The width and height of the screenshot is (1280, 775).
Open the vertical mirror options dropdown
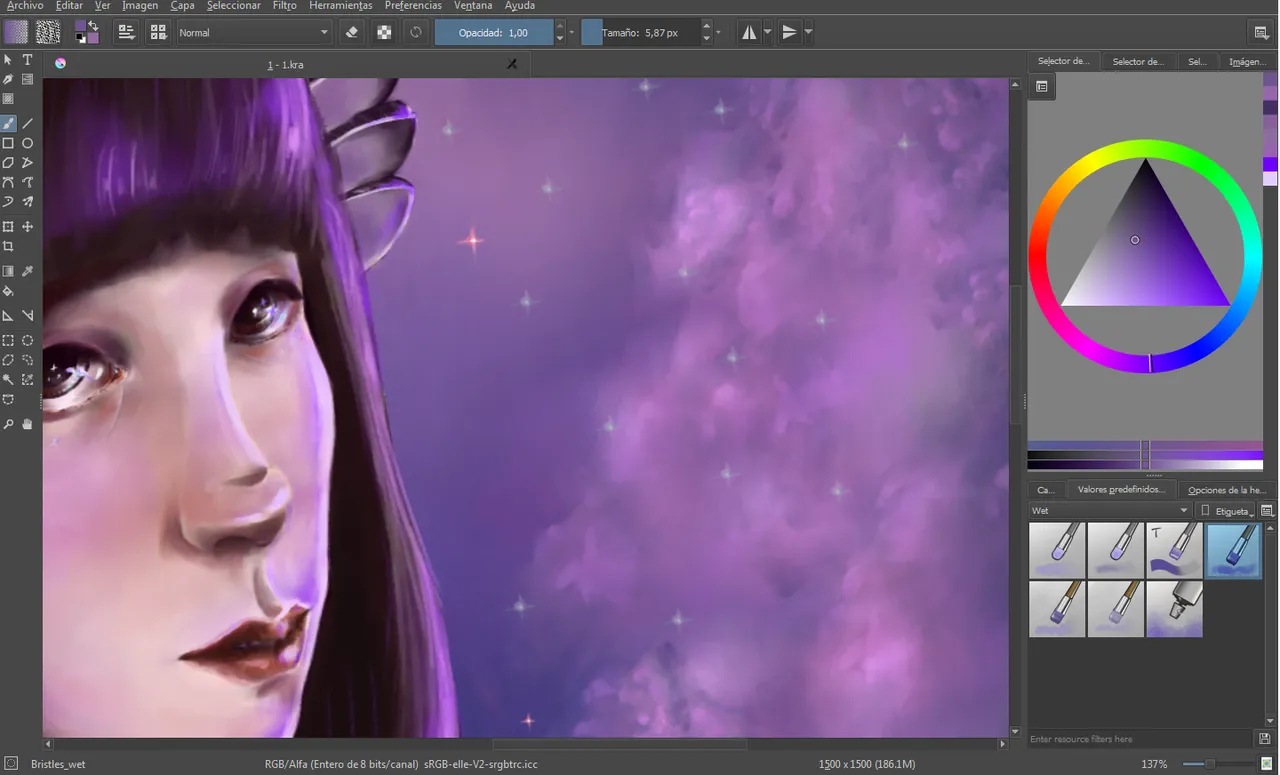808,32
